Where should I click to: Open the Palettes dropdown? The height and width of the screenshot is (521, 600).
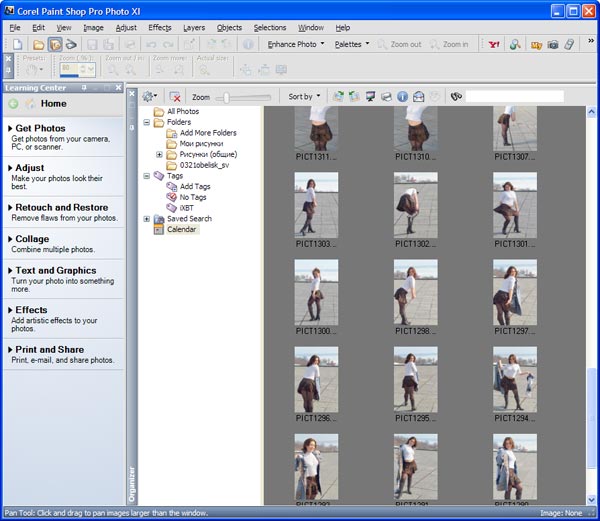[352, 45]
